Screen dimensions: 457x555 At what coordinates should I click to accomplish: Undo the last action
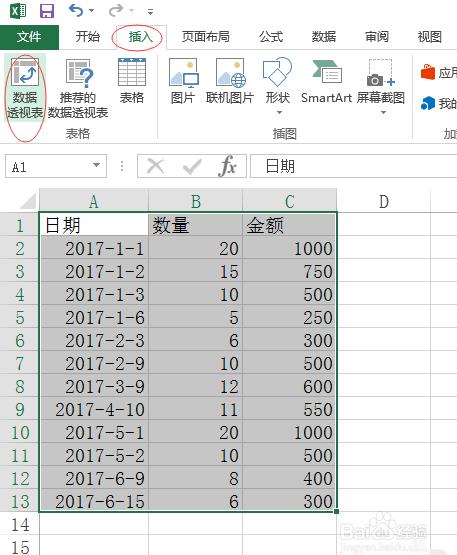pyautogui.click(x=76, y=11)
